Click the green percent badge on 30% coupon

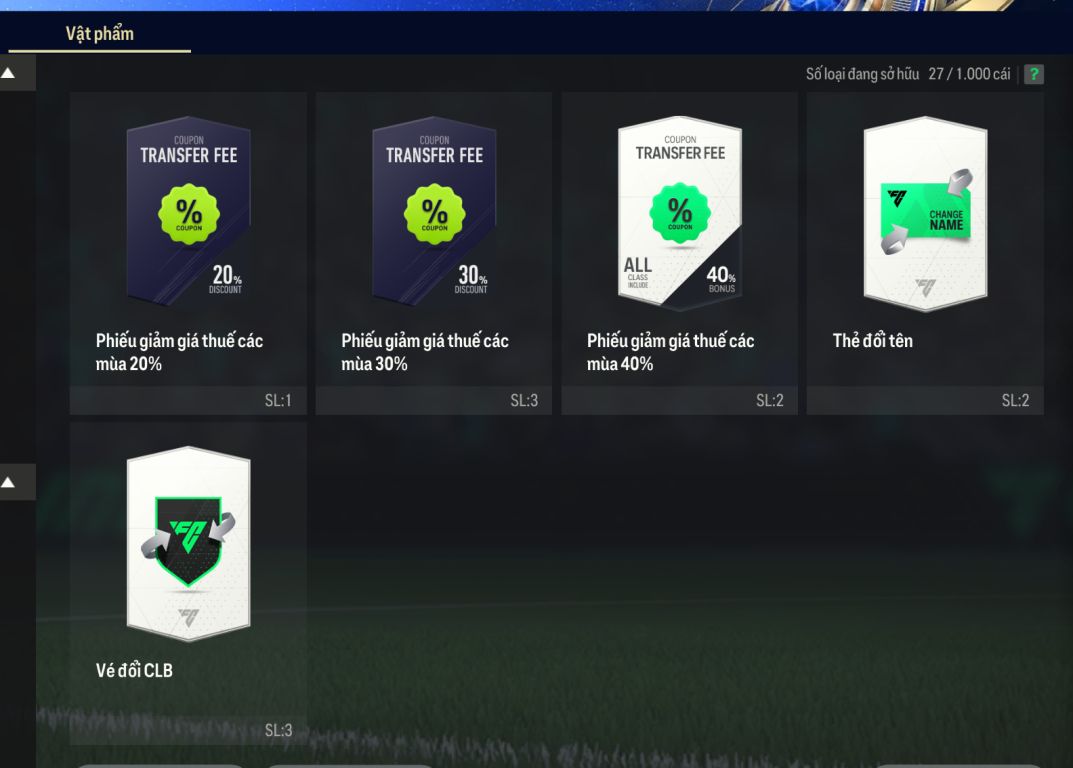pyautogui.click(x=434, y=214)
